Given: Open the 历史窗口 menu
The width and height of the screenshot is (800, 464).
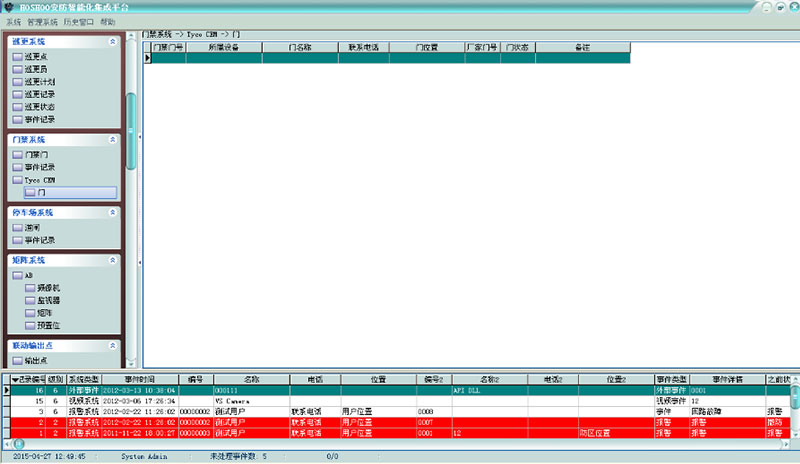Looking at the screenshot, I should tap(78, 21).
